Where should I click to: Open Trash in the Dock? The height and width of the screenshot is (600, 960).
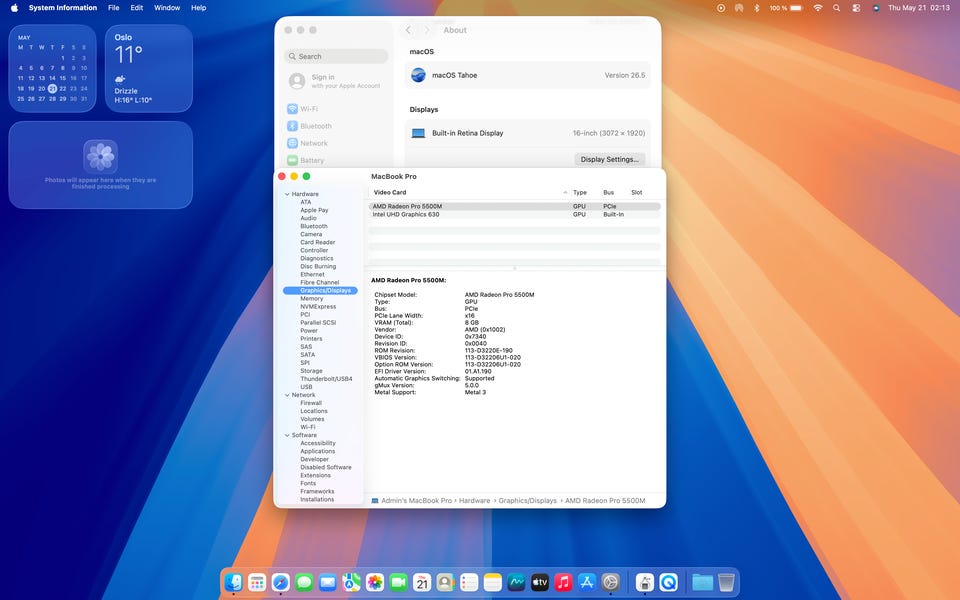(726, 582)
